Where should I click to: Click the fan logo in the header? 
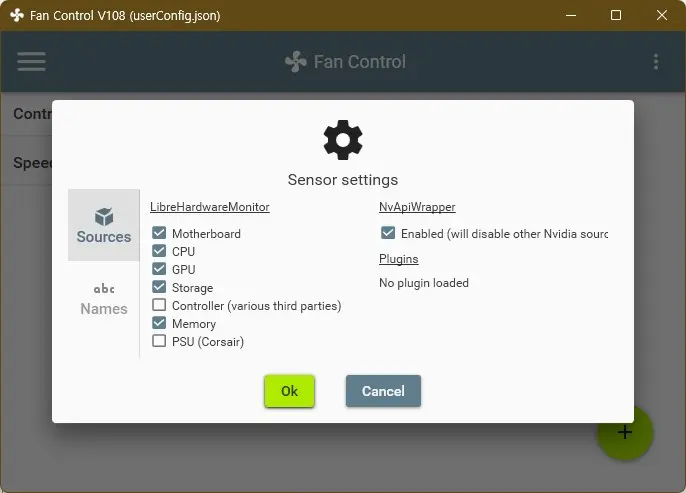tap(296, 62)
